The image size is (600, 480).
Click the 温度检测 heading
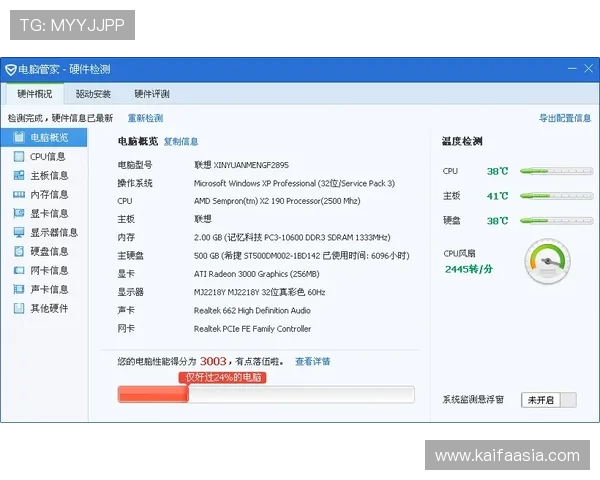click(x=462, y=141)
